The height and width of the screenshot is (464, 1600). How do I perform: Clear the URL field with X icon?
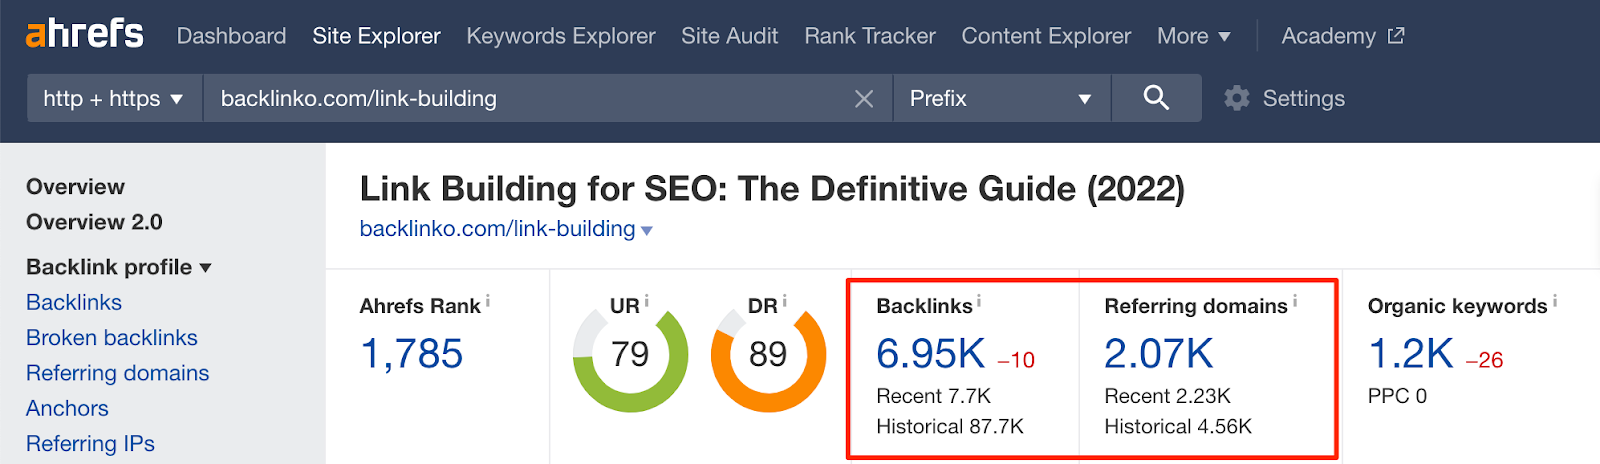(x=864, y=99)
